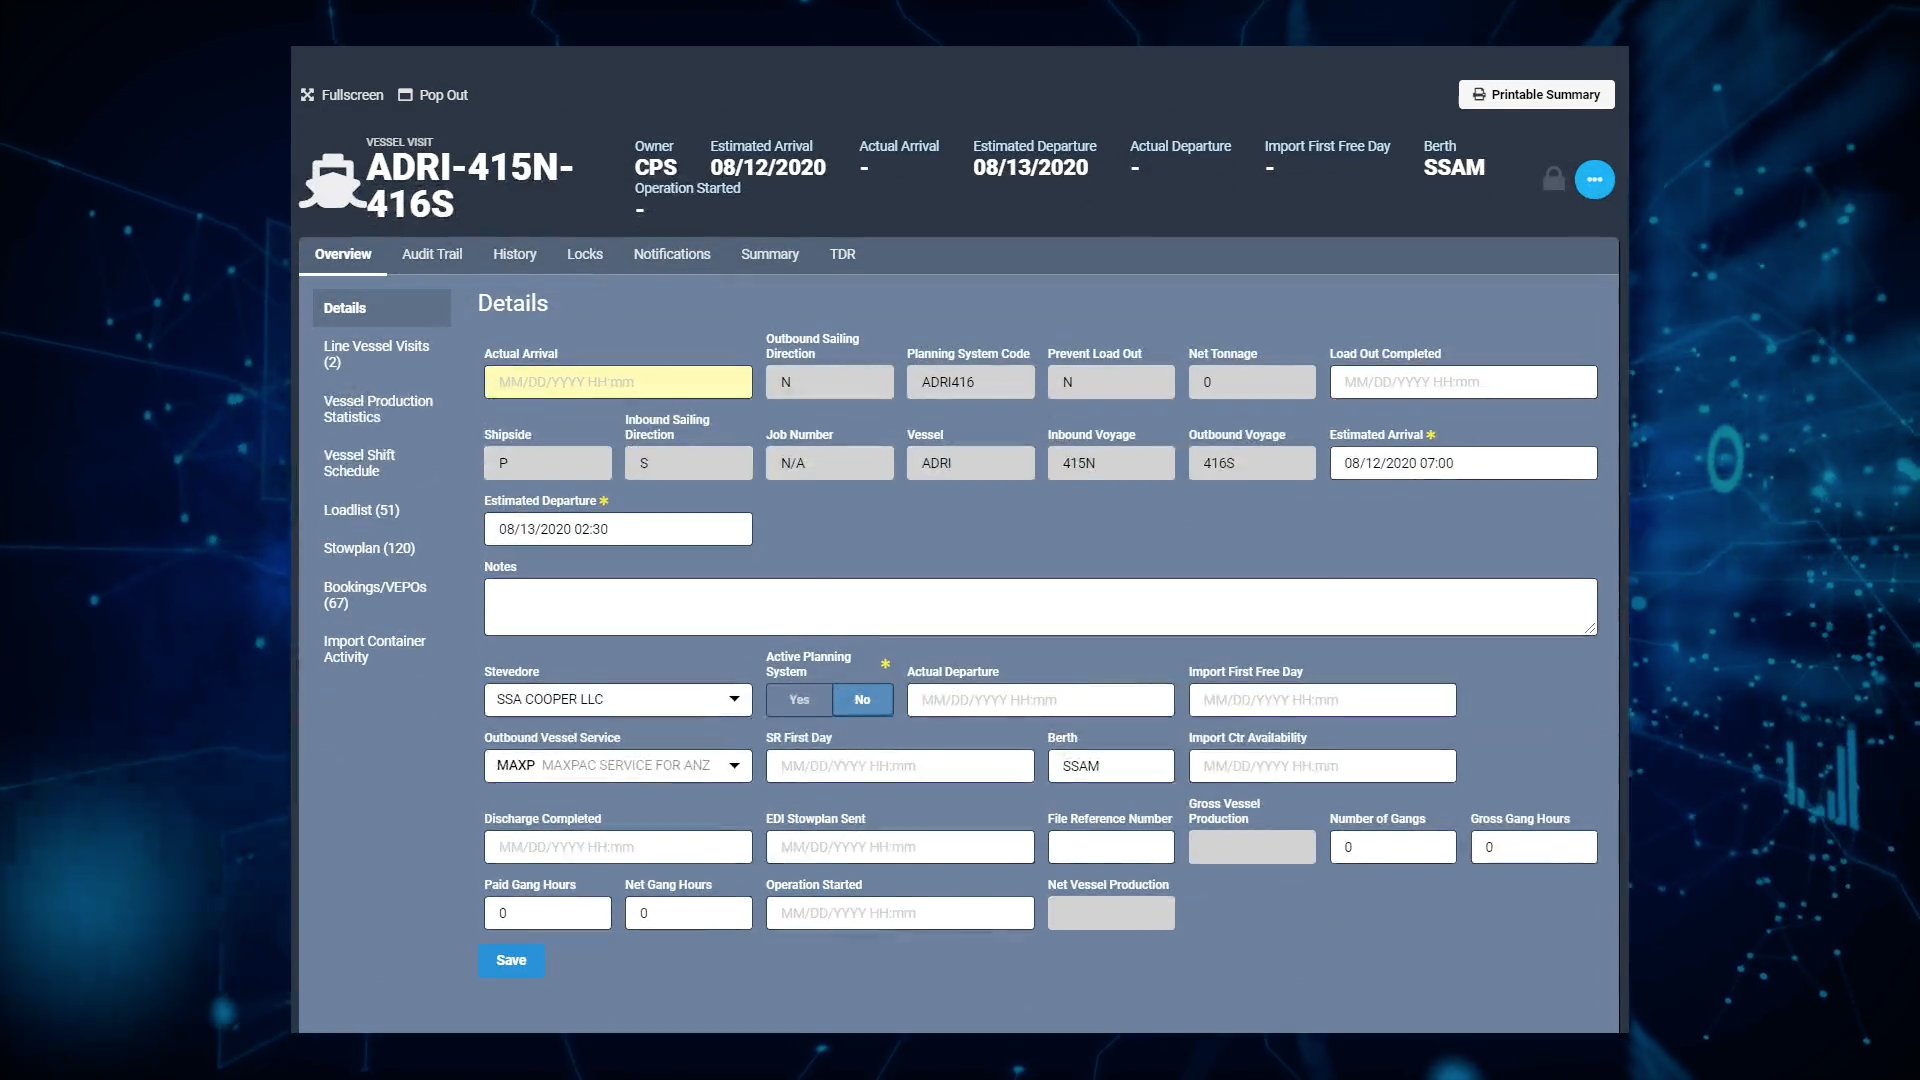The height and width of the screenshot is (1080, 1920).
Task: Toggle Prevent Load Out field value
Action: pyautogui.click(x=1110, y=381)
